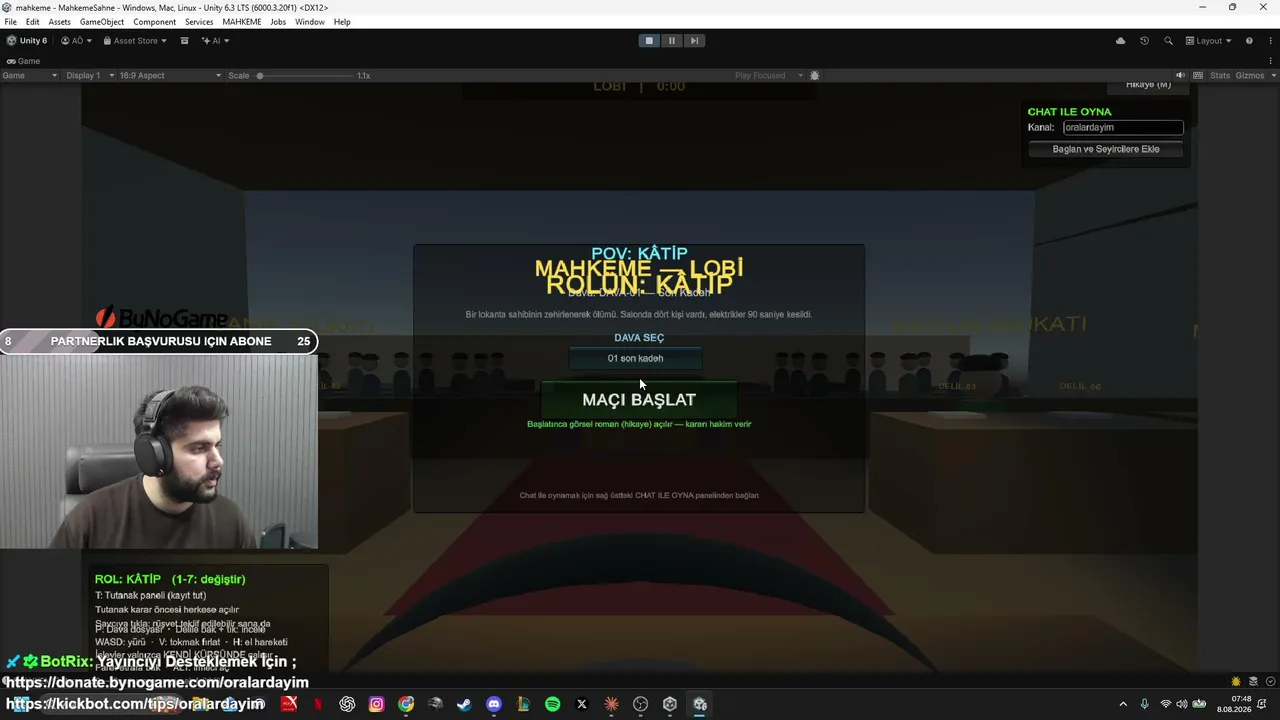Open ChatGPT from the taskbar
This screenshot has height=720, width=1280.
pos(347,704)
